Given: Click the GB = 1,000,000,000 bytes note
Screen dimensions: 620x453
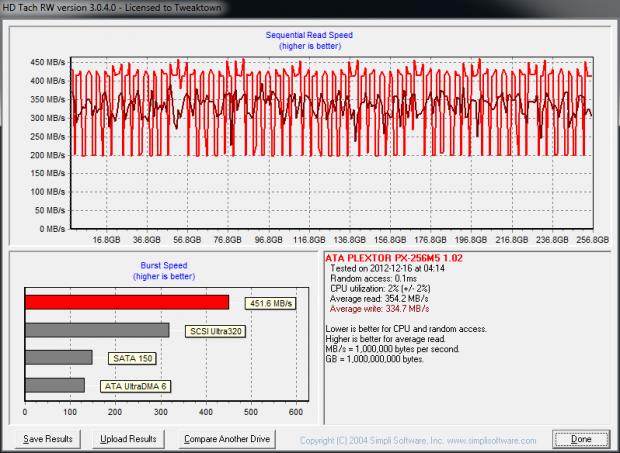Looking at the screenshot, I should 374,359.
